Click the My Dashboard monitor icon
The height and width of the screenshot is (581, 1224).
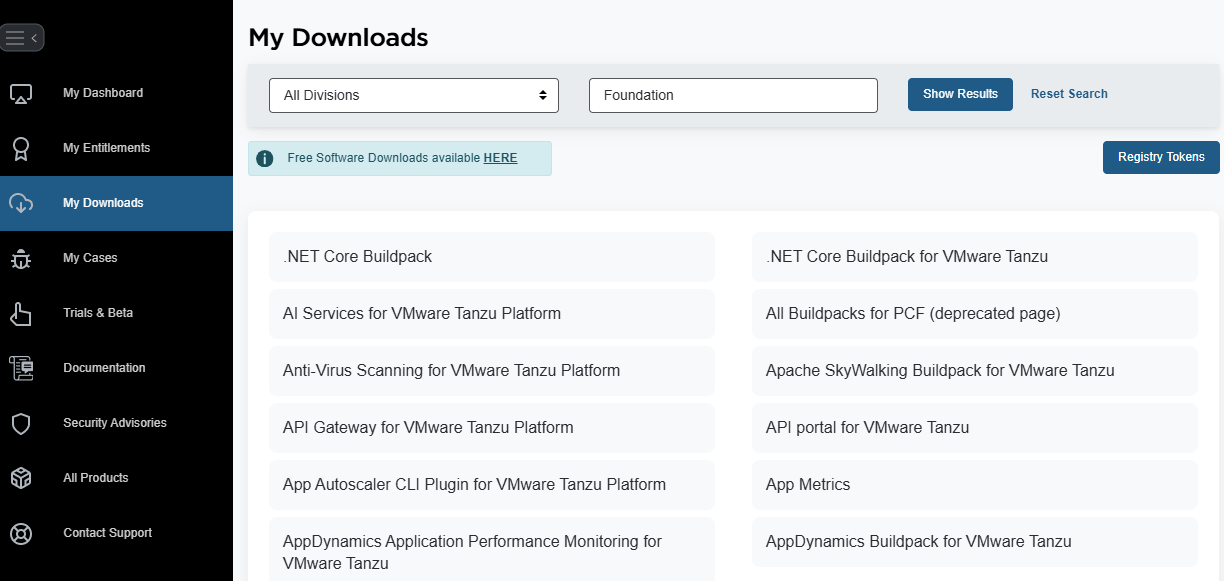click(x=21, y=94)
